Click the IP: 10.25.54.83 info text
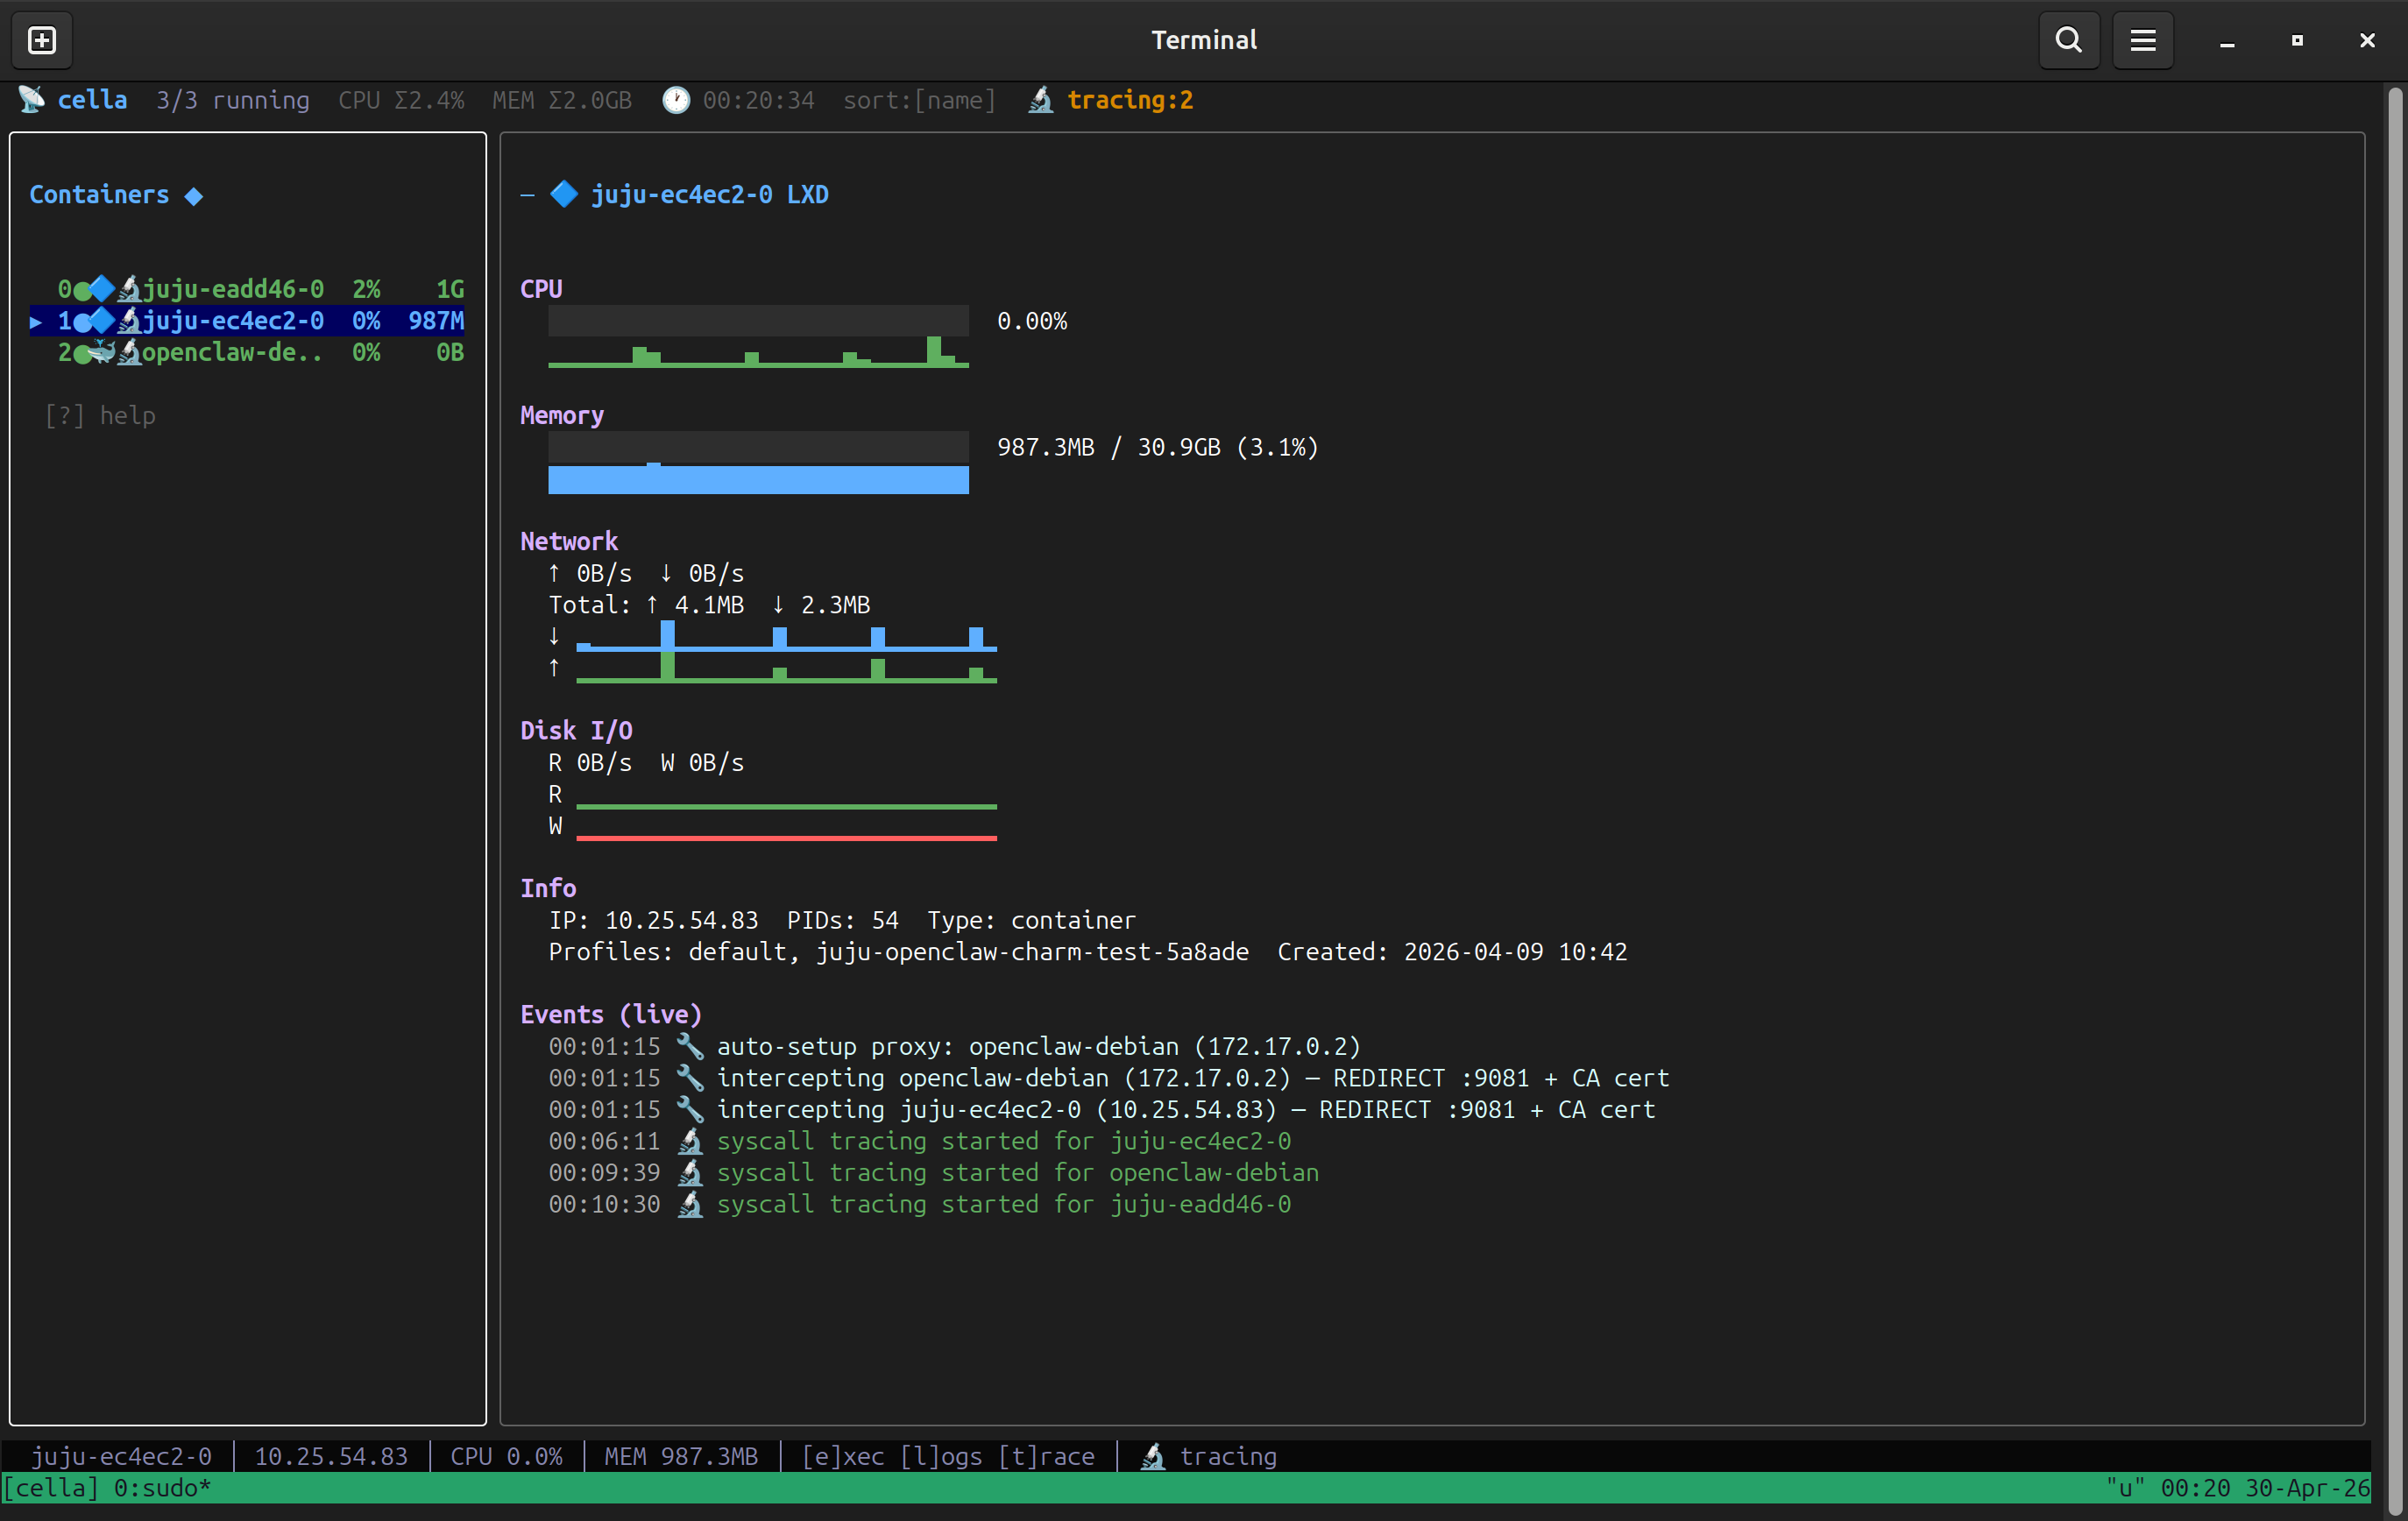Viewport: 2408px width, 1521px height. point(653,920)
